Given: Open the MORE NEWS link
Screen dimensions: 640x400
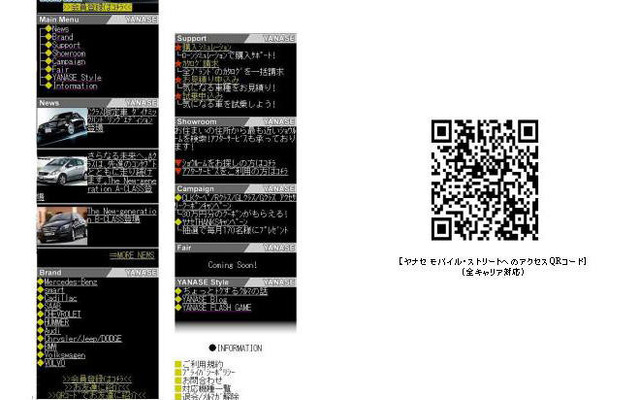Looking at the screenshot, I should tap(132, 256).
